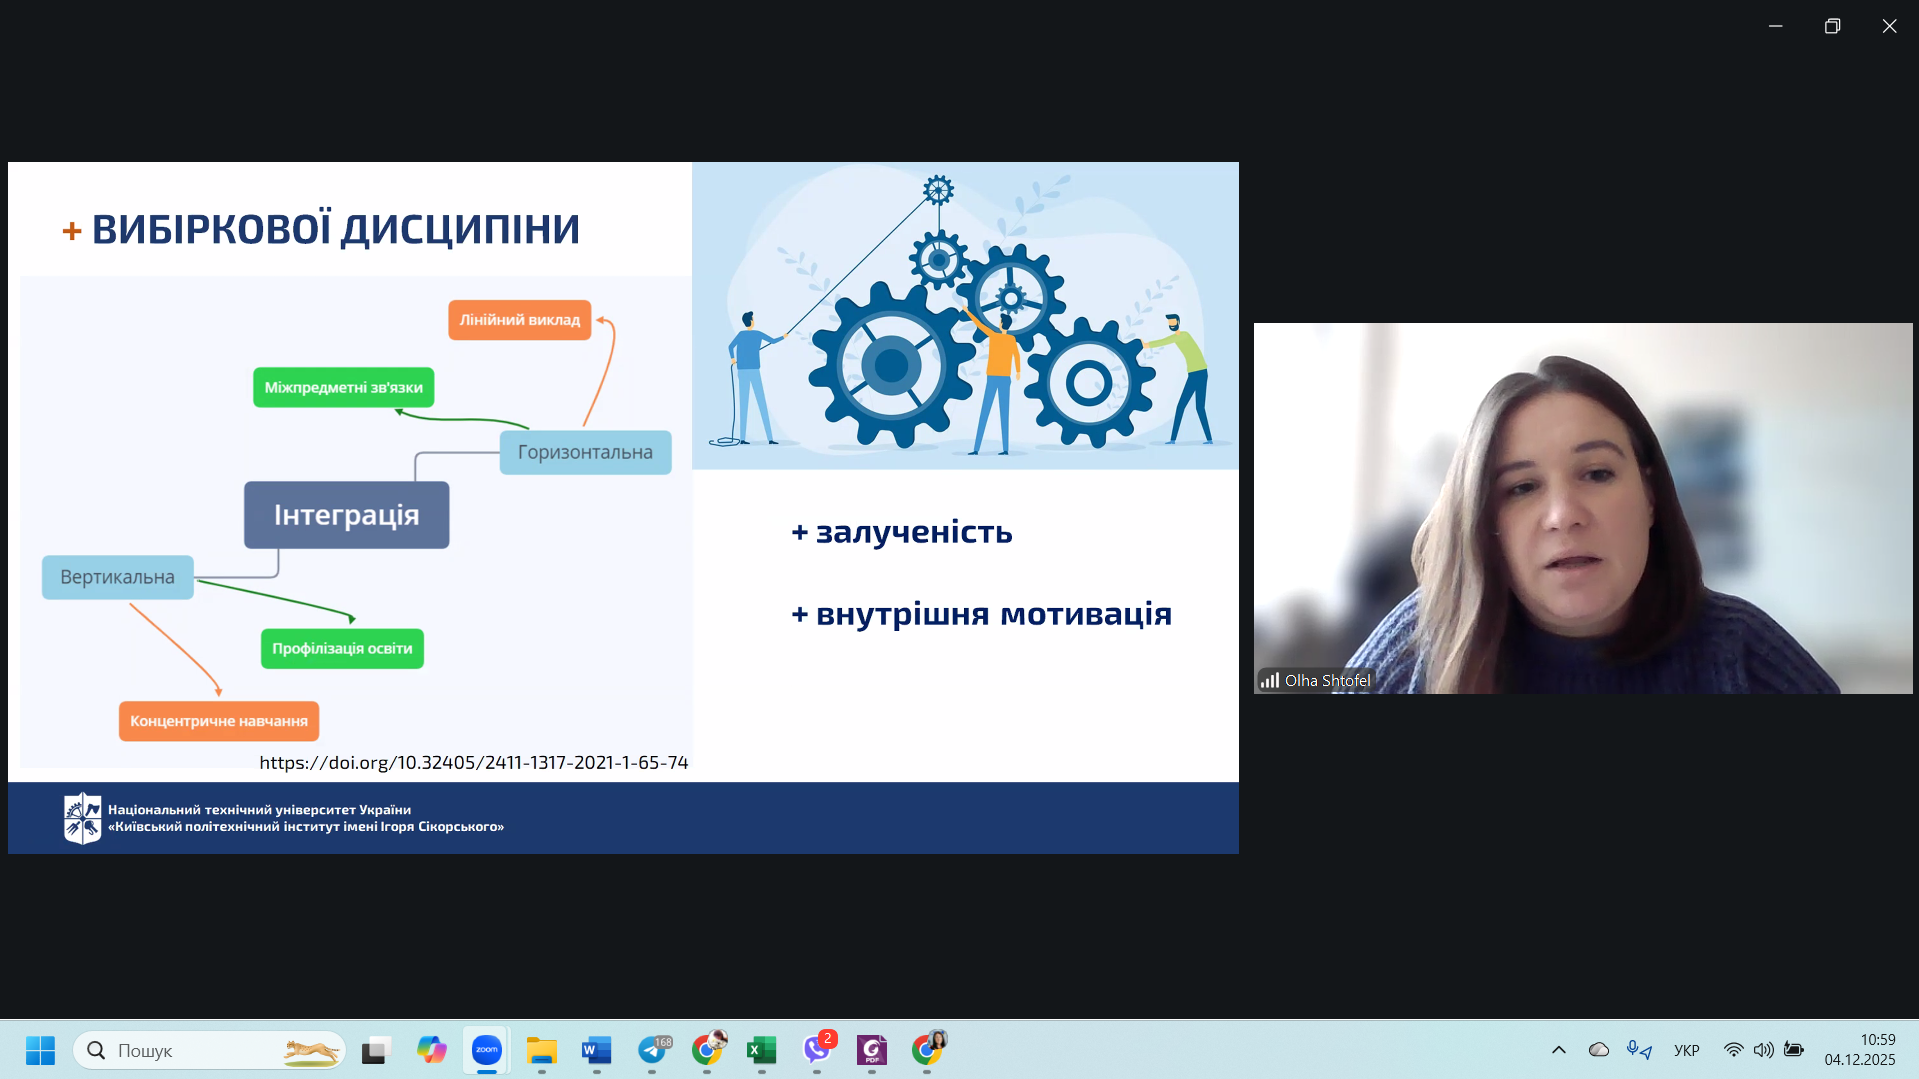Switch the УКР keyboard language indicator
Screen dimensions: 1919x1079
pyautogui.click(x=1686, y=1050)
